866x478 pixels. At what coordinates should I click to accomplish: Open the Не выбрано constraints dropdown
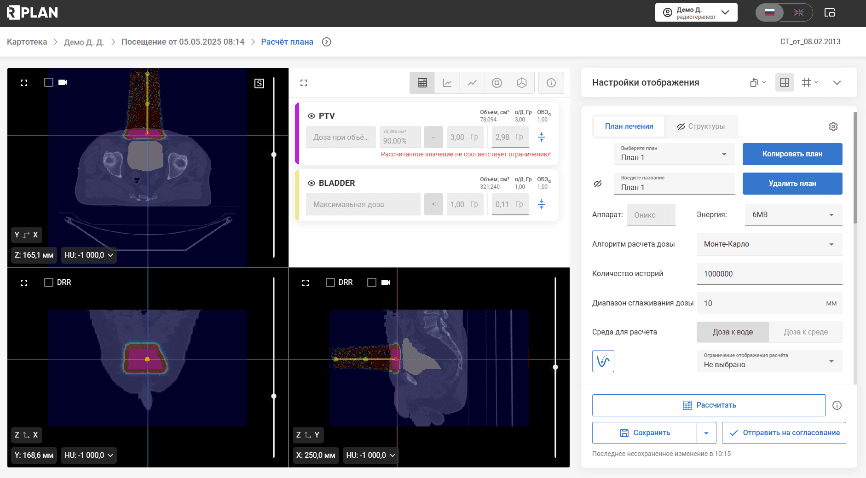click(769, 361)
